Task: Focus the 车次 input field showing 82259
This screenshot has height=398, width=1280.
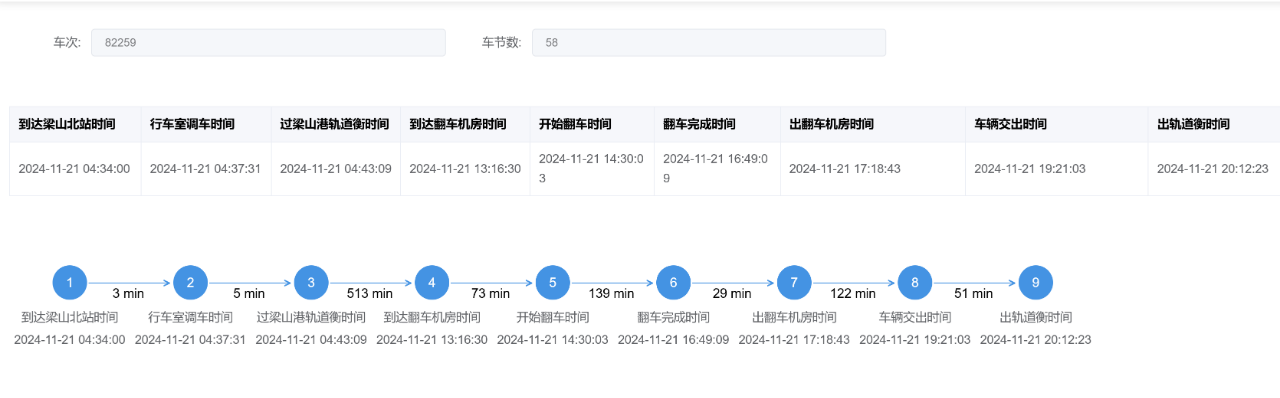Action: (x=268, y=42)
